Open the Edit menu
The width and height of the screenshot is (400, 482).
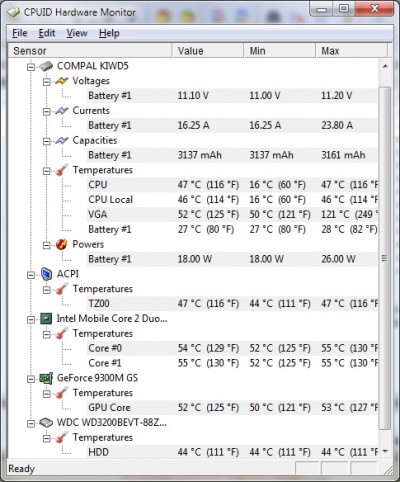[47, 33]
